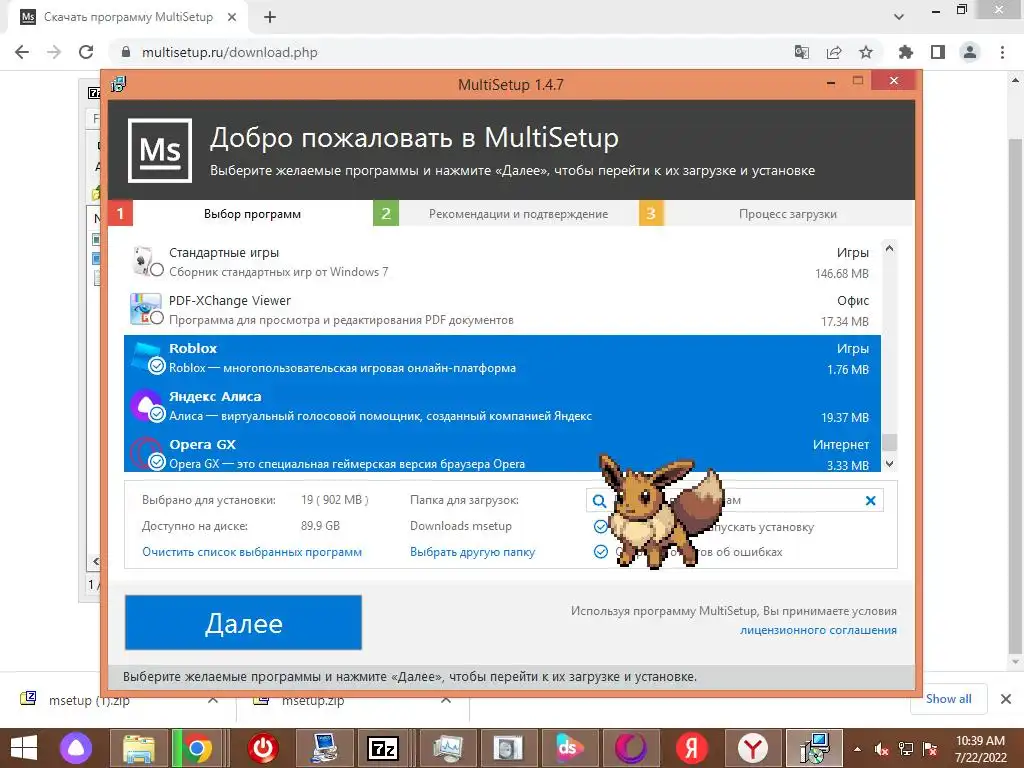Viewport: 1024px width, 768px height.
Task: Open the лицензионного соглашения link
Action: point(818,630)
